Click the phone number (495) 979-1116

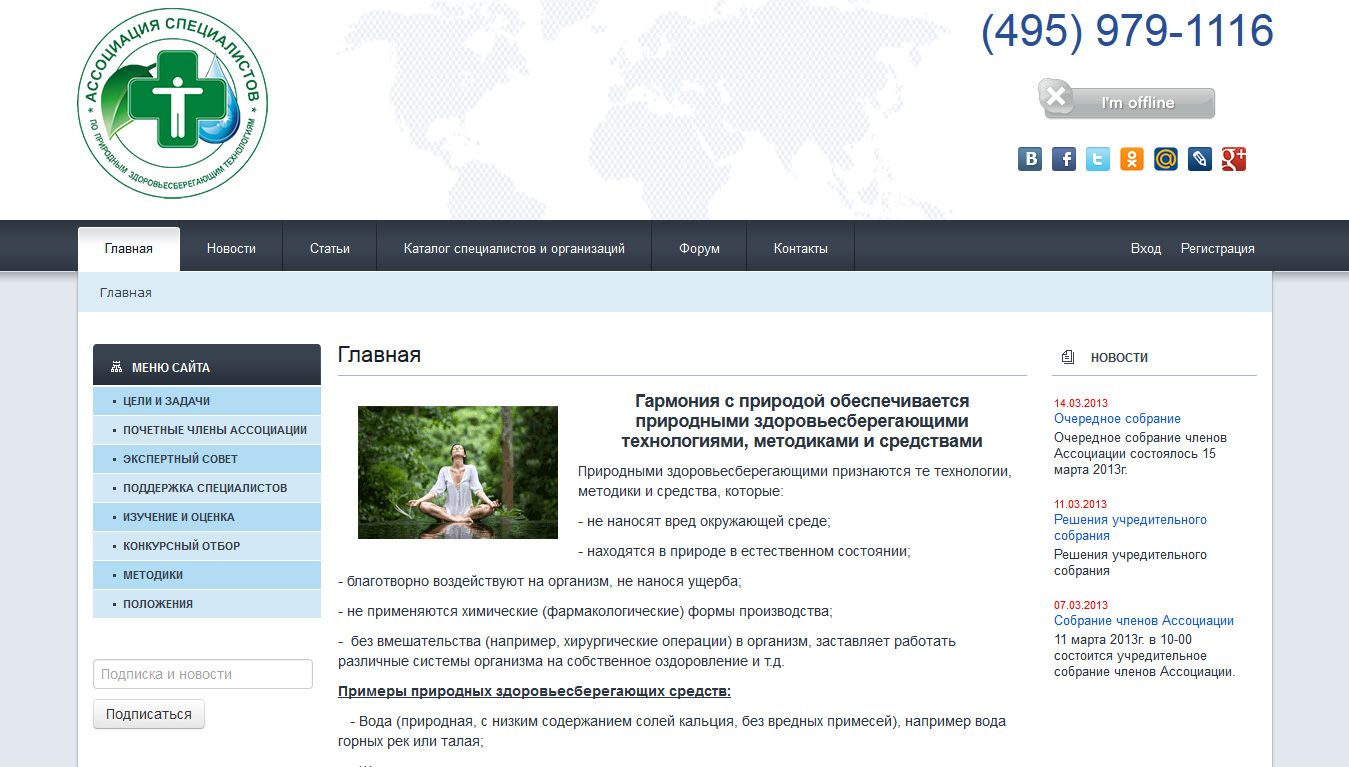click(x=1127, y=32)
